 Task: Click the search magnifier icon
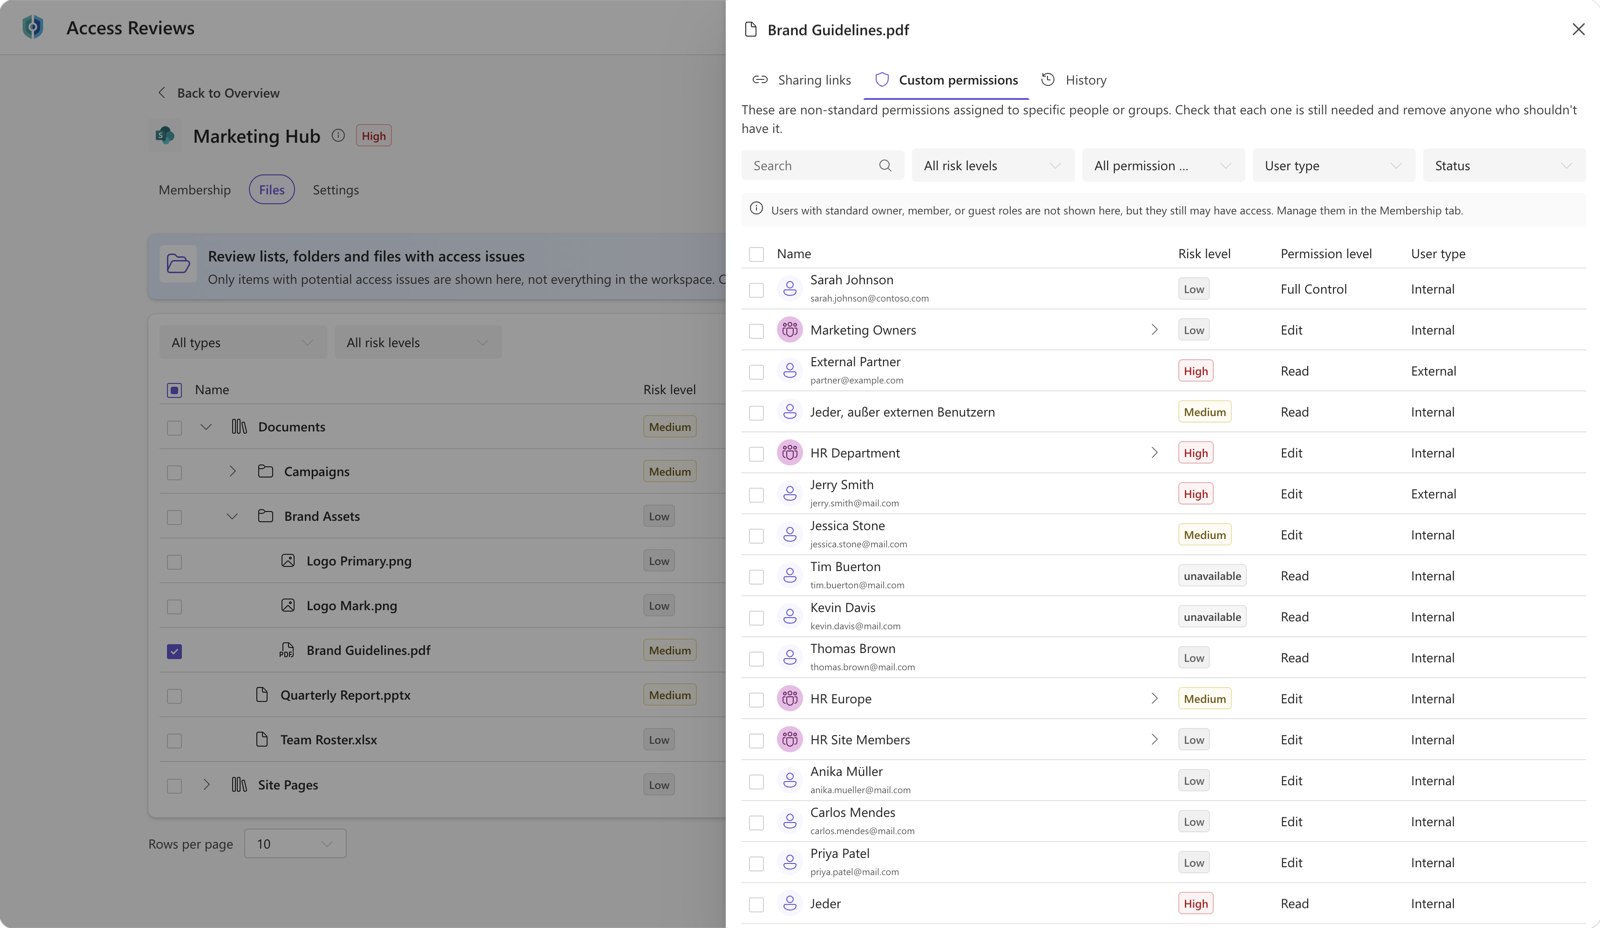(x=885, y=166)
